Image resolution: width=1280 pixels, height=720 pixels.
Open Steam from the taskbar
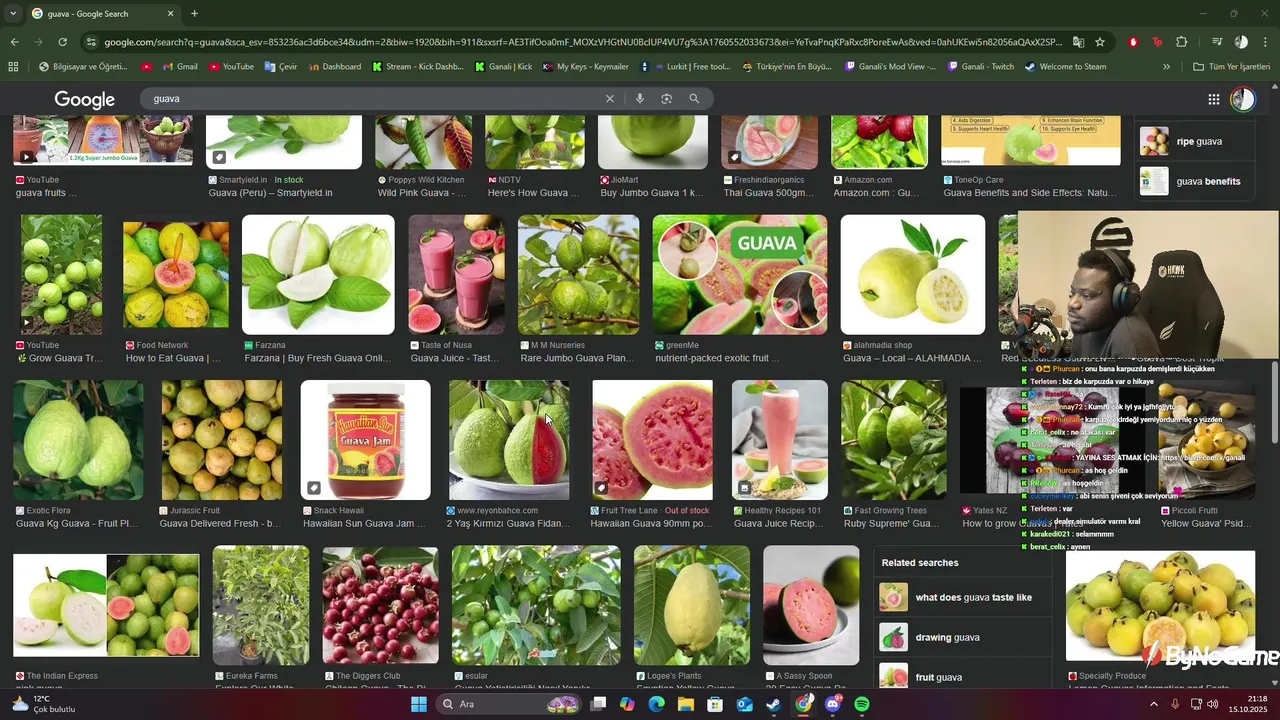tap(774, 705)
